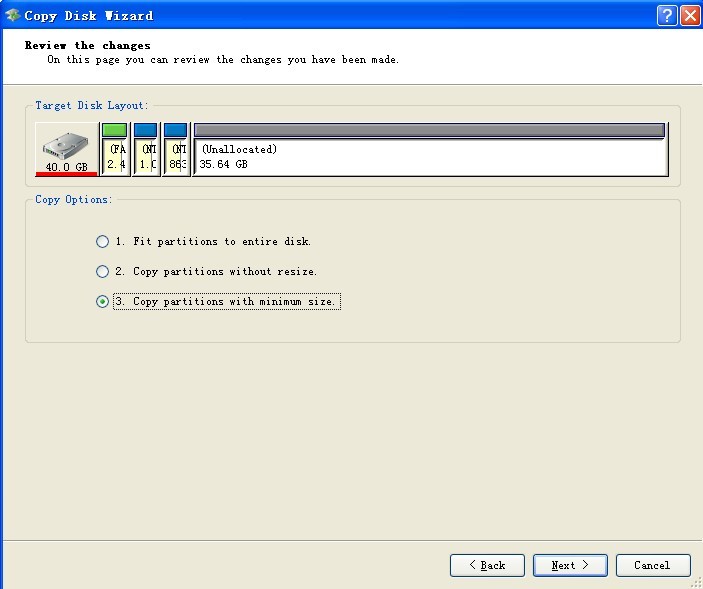Proceed by clicking the Next button
This screenshot has width=703, height=589.
(570, 565)
